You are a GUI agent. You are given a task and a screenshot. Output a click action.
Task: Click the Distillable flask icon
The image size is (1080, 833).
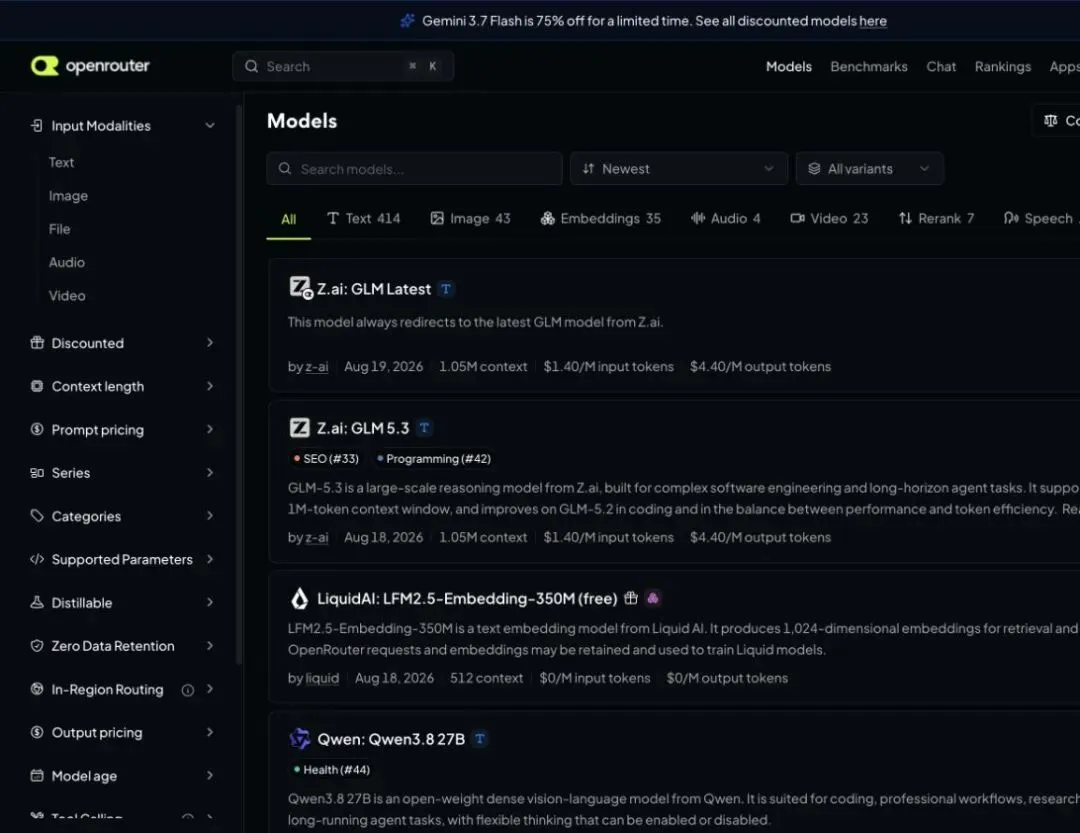coord(37,602)
